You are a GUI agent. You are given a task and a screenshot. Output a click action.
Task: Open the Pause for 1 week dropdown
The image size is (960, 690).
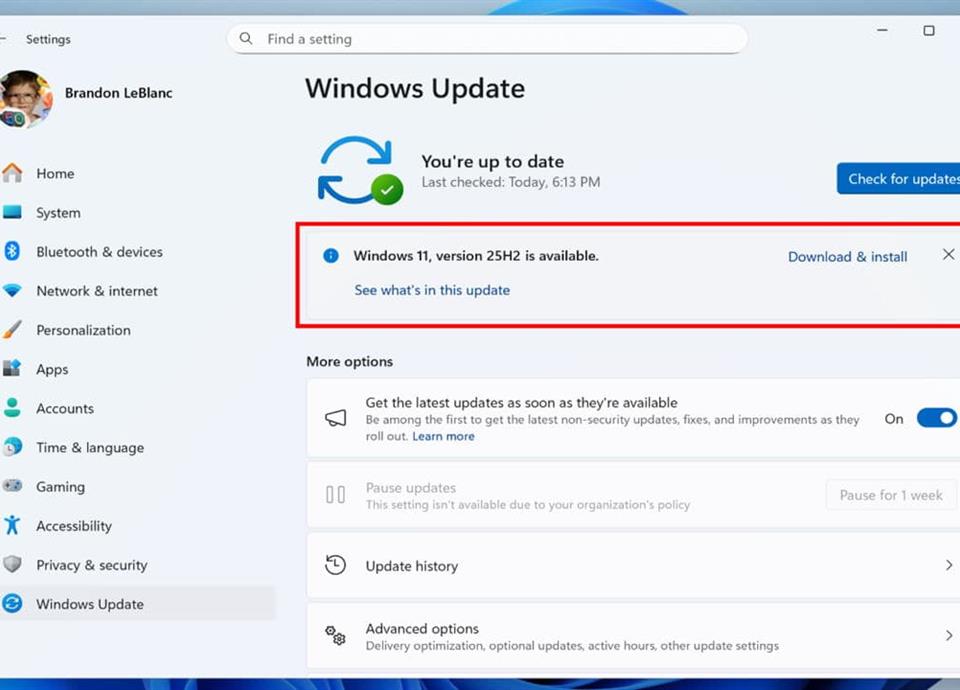coord(890,496)
